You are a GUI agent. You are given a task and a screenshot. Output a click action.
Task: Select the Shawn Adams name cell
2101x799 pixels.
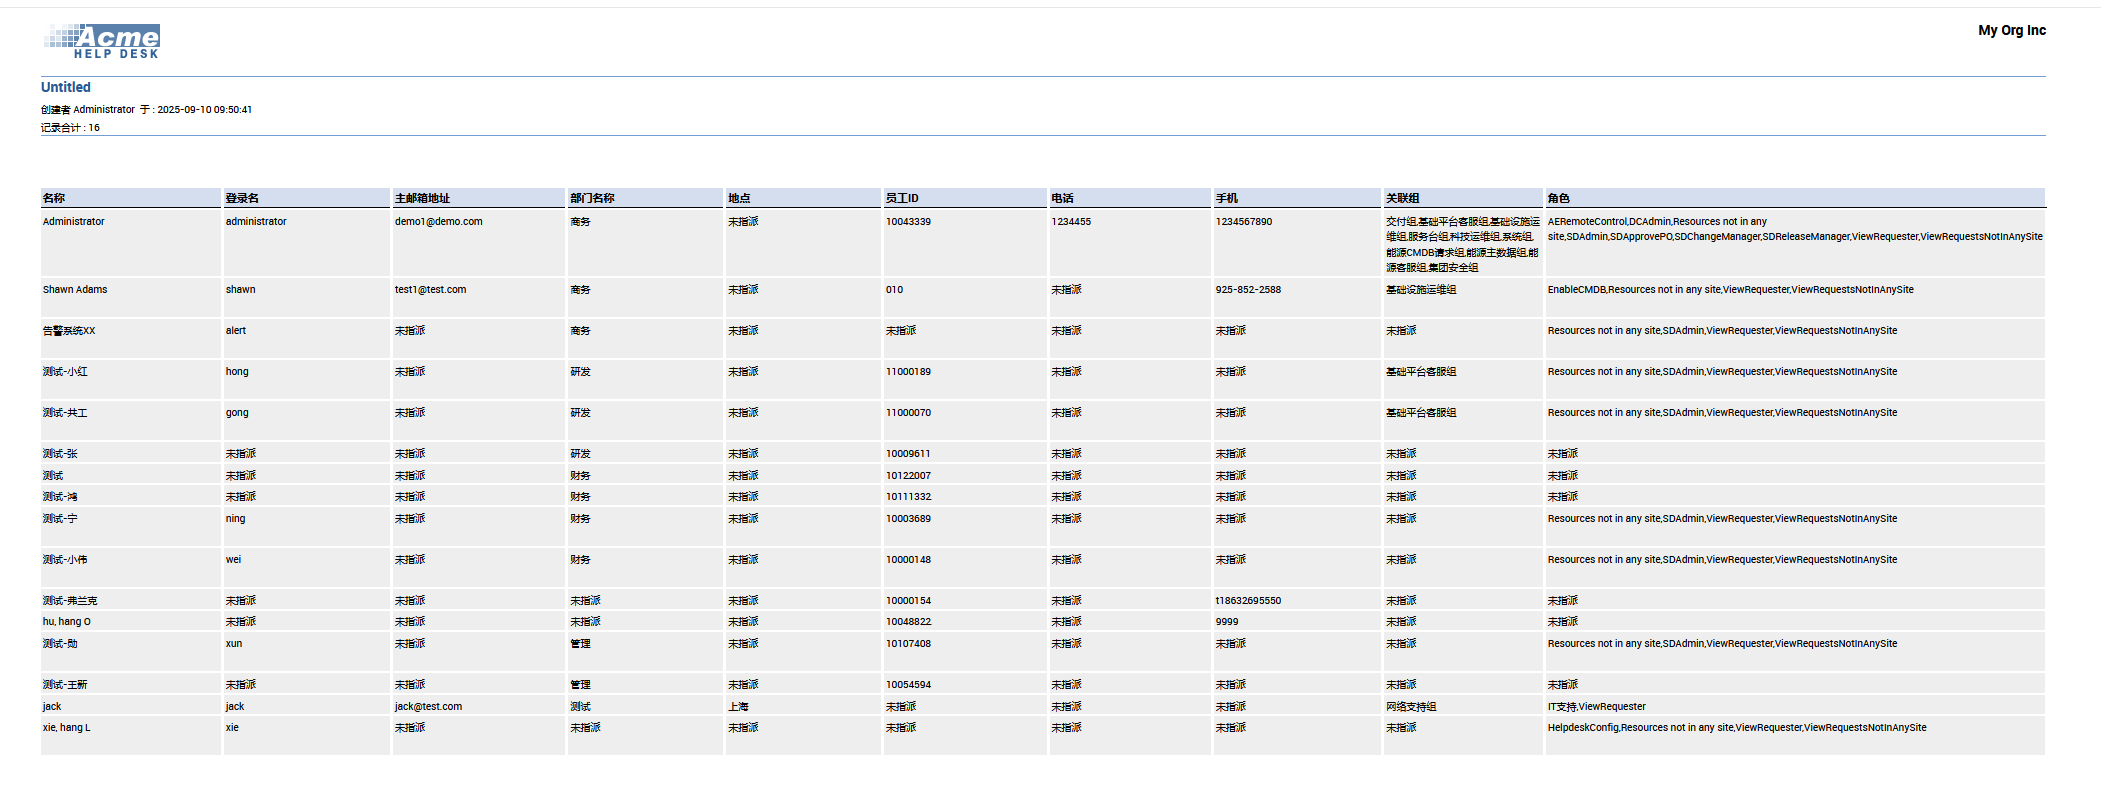pos(75,290)
